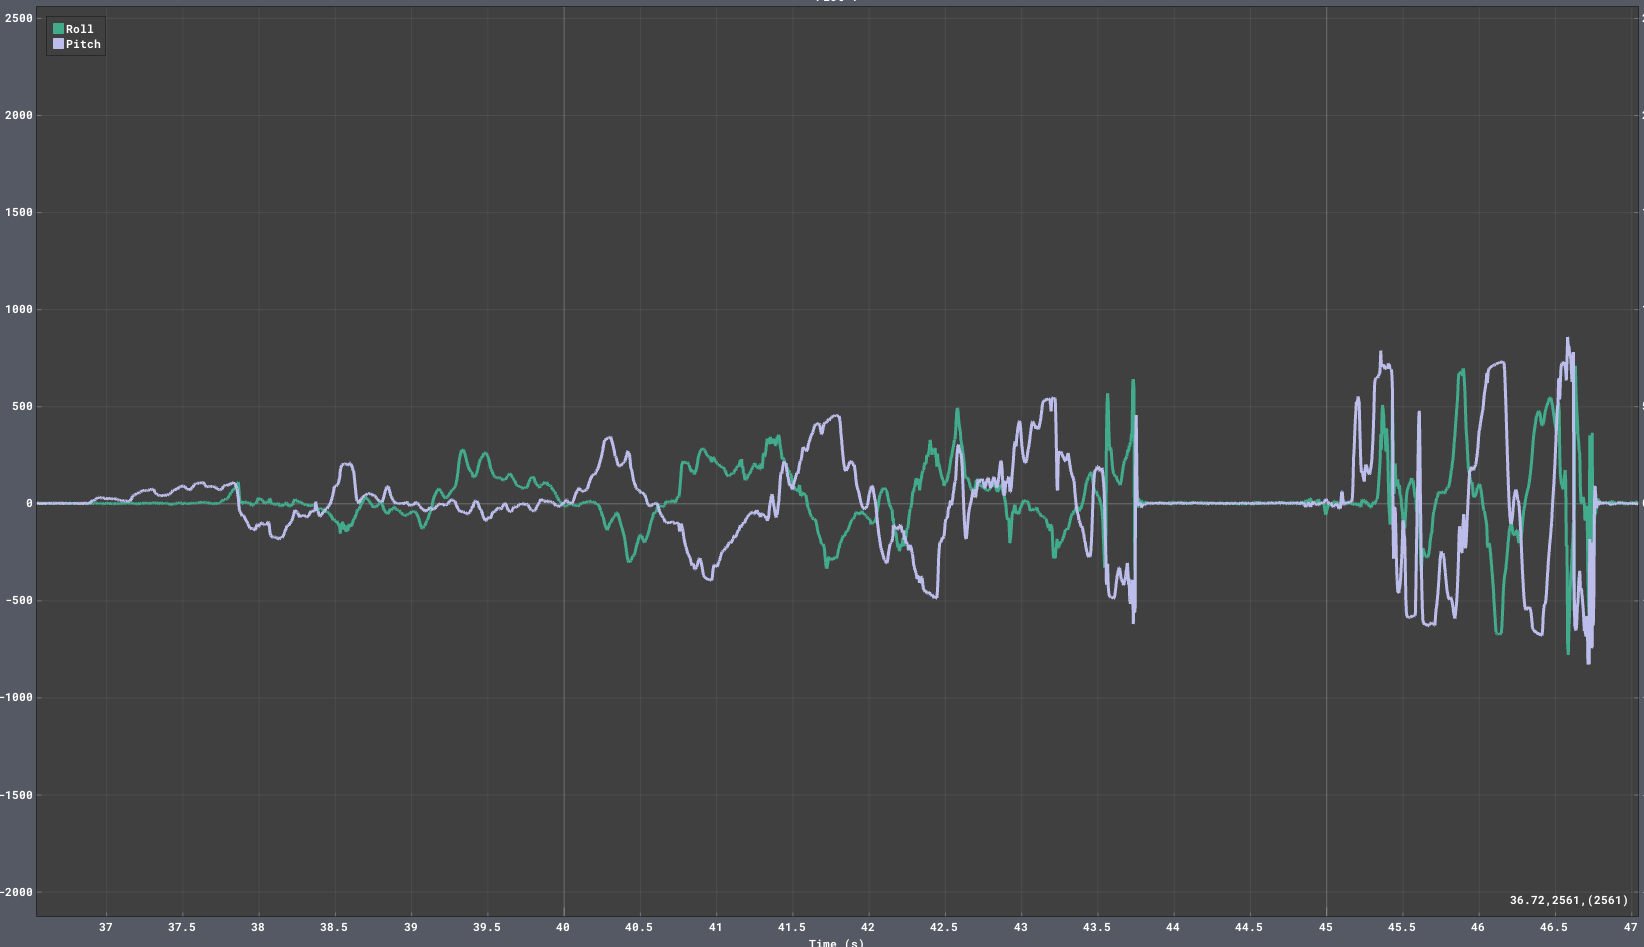Click the y-axis tick label 2500

click(x=19, y=18)
